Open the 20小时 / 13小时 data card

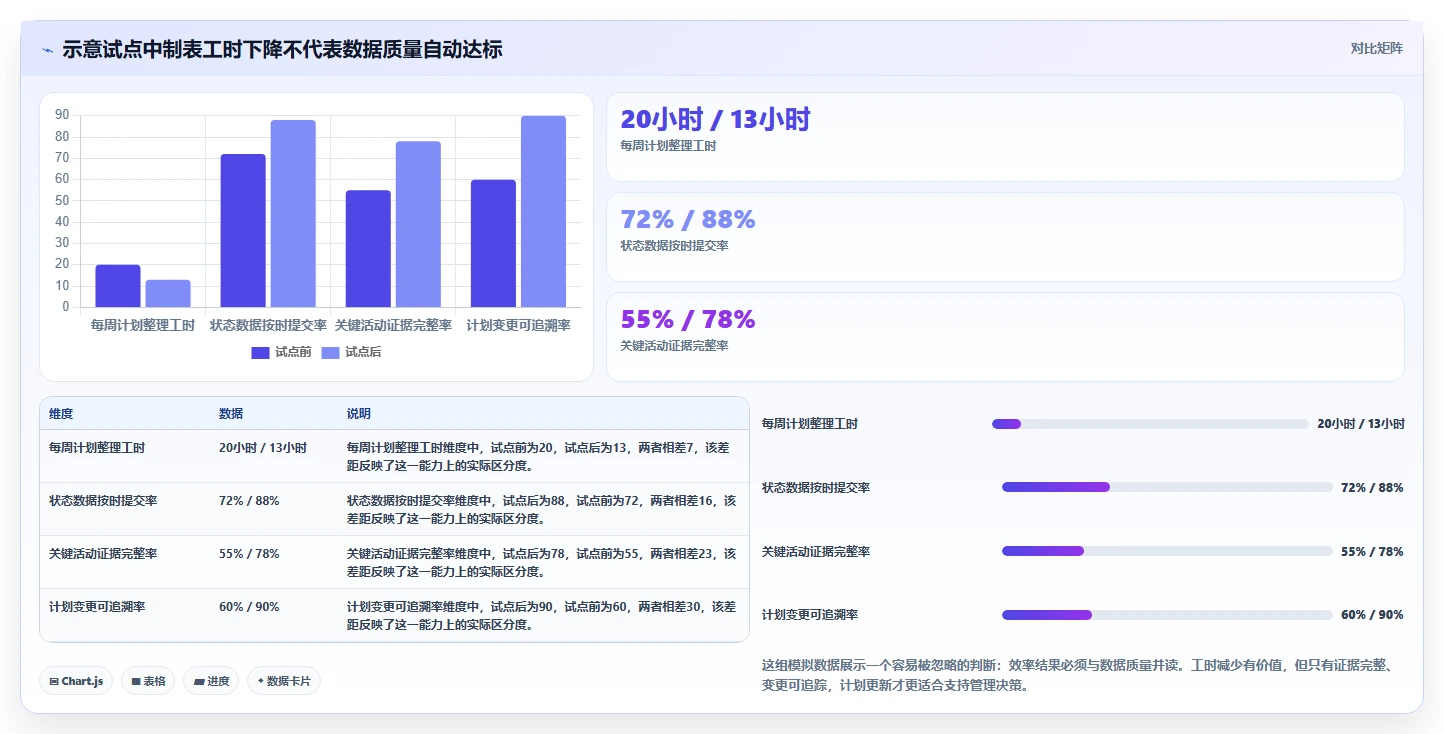click(x=1005, y=137)
